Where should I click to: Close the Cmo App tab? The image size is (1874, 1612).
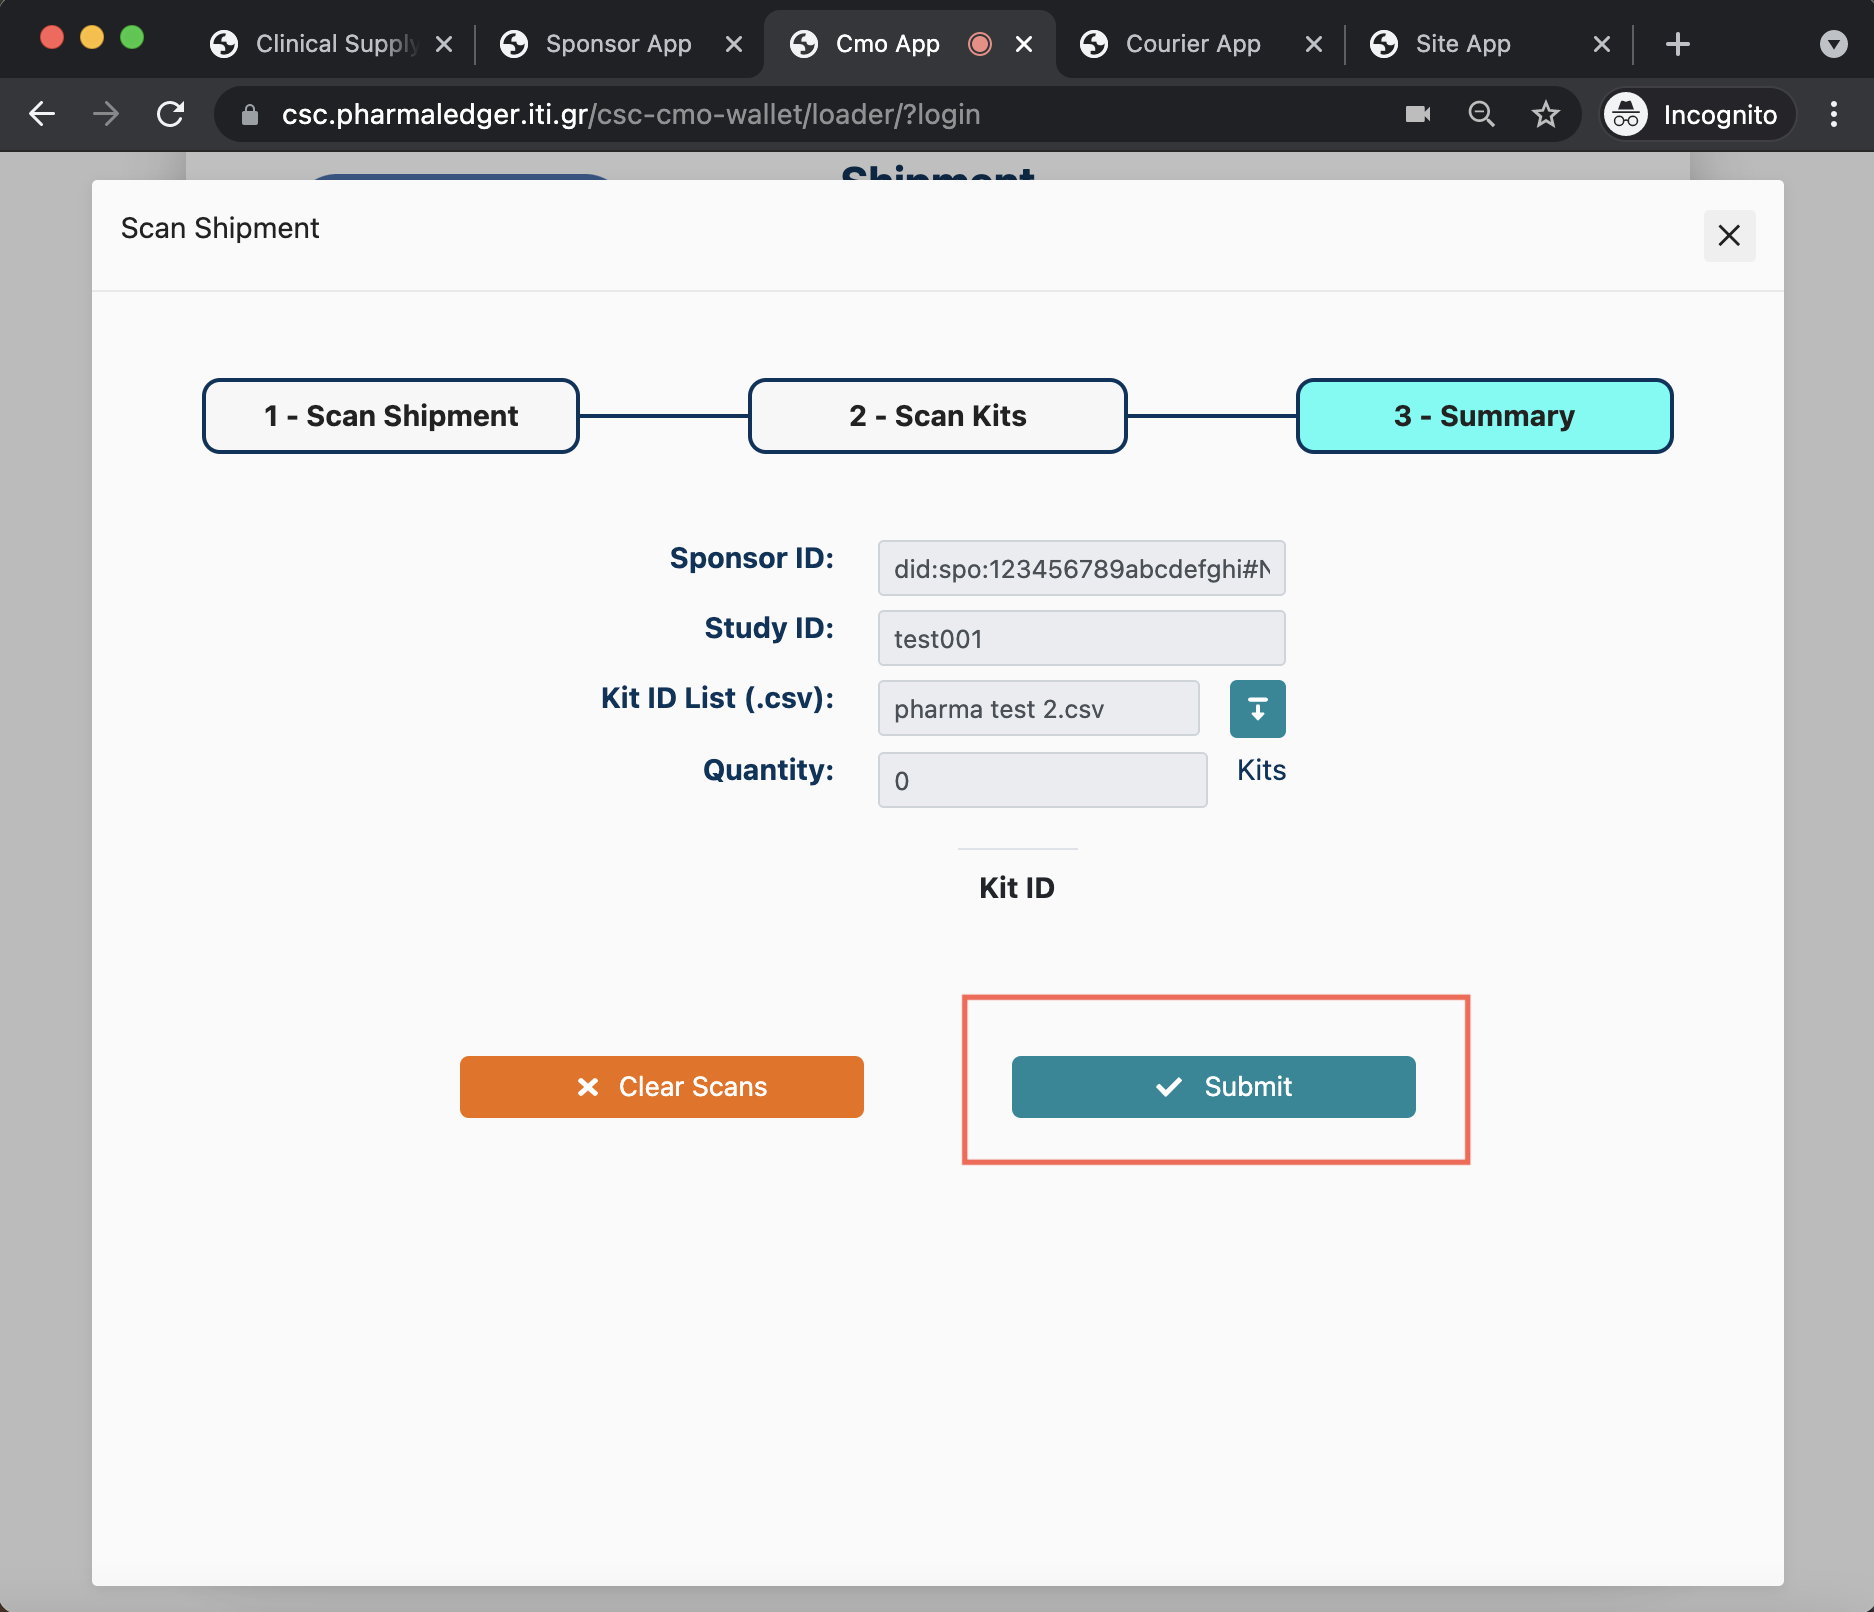1024,44
